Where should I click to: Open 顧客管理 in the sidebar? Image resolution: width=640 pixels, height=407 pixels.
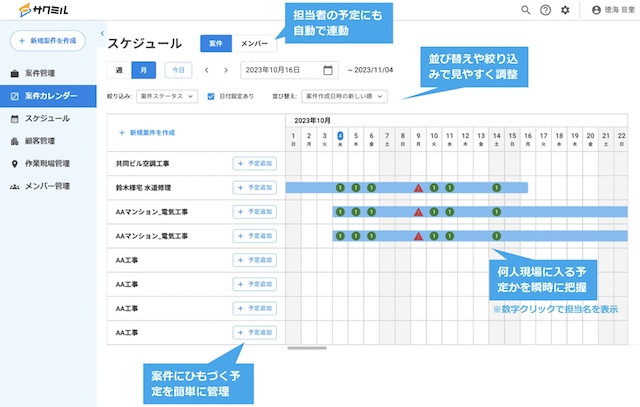coord(40,141)
